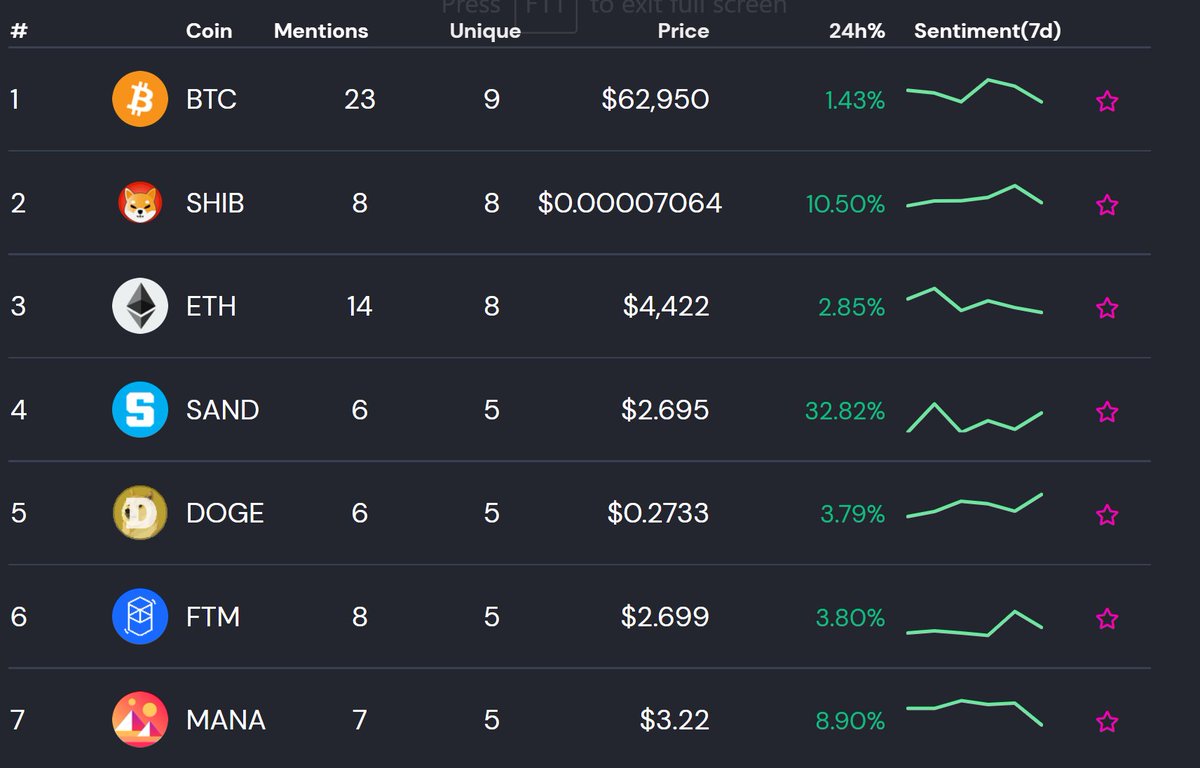
Task: Click the 3.80% change value
Action: pyautogui.click(x=851, y=619)
